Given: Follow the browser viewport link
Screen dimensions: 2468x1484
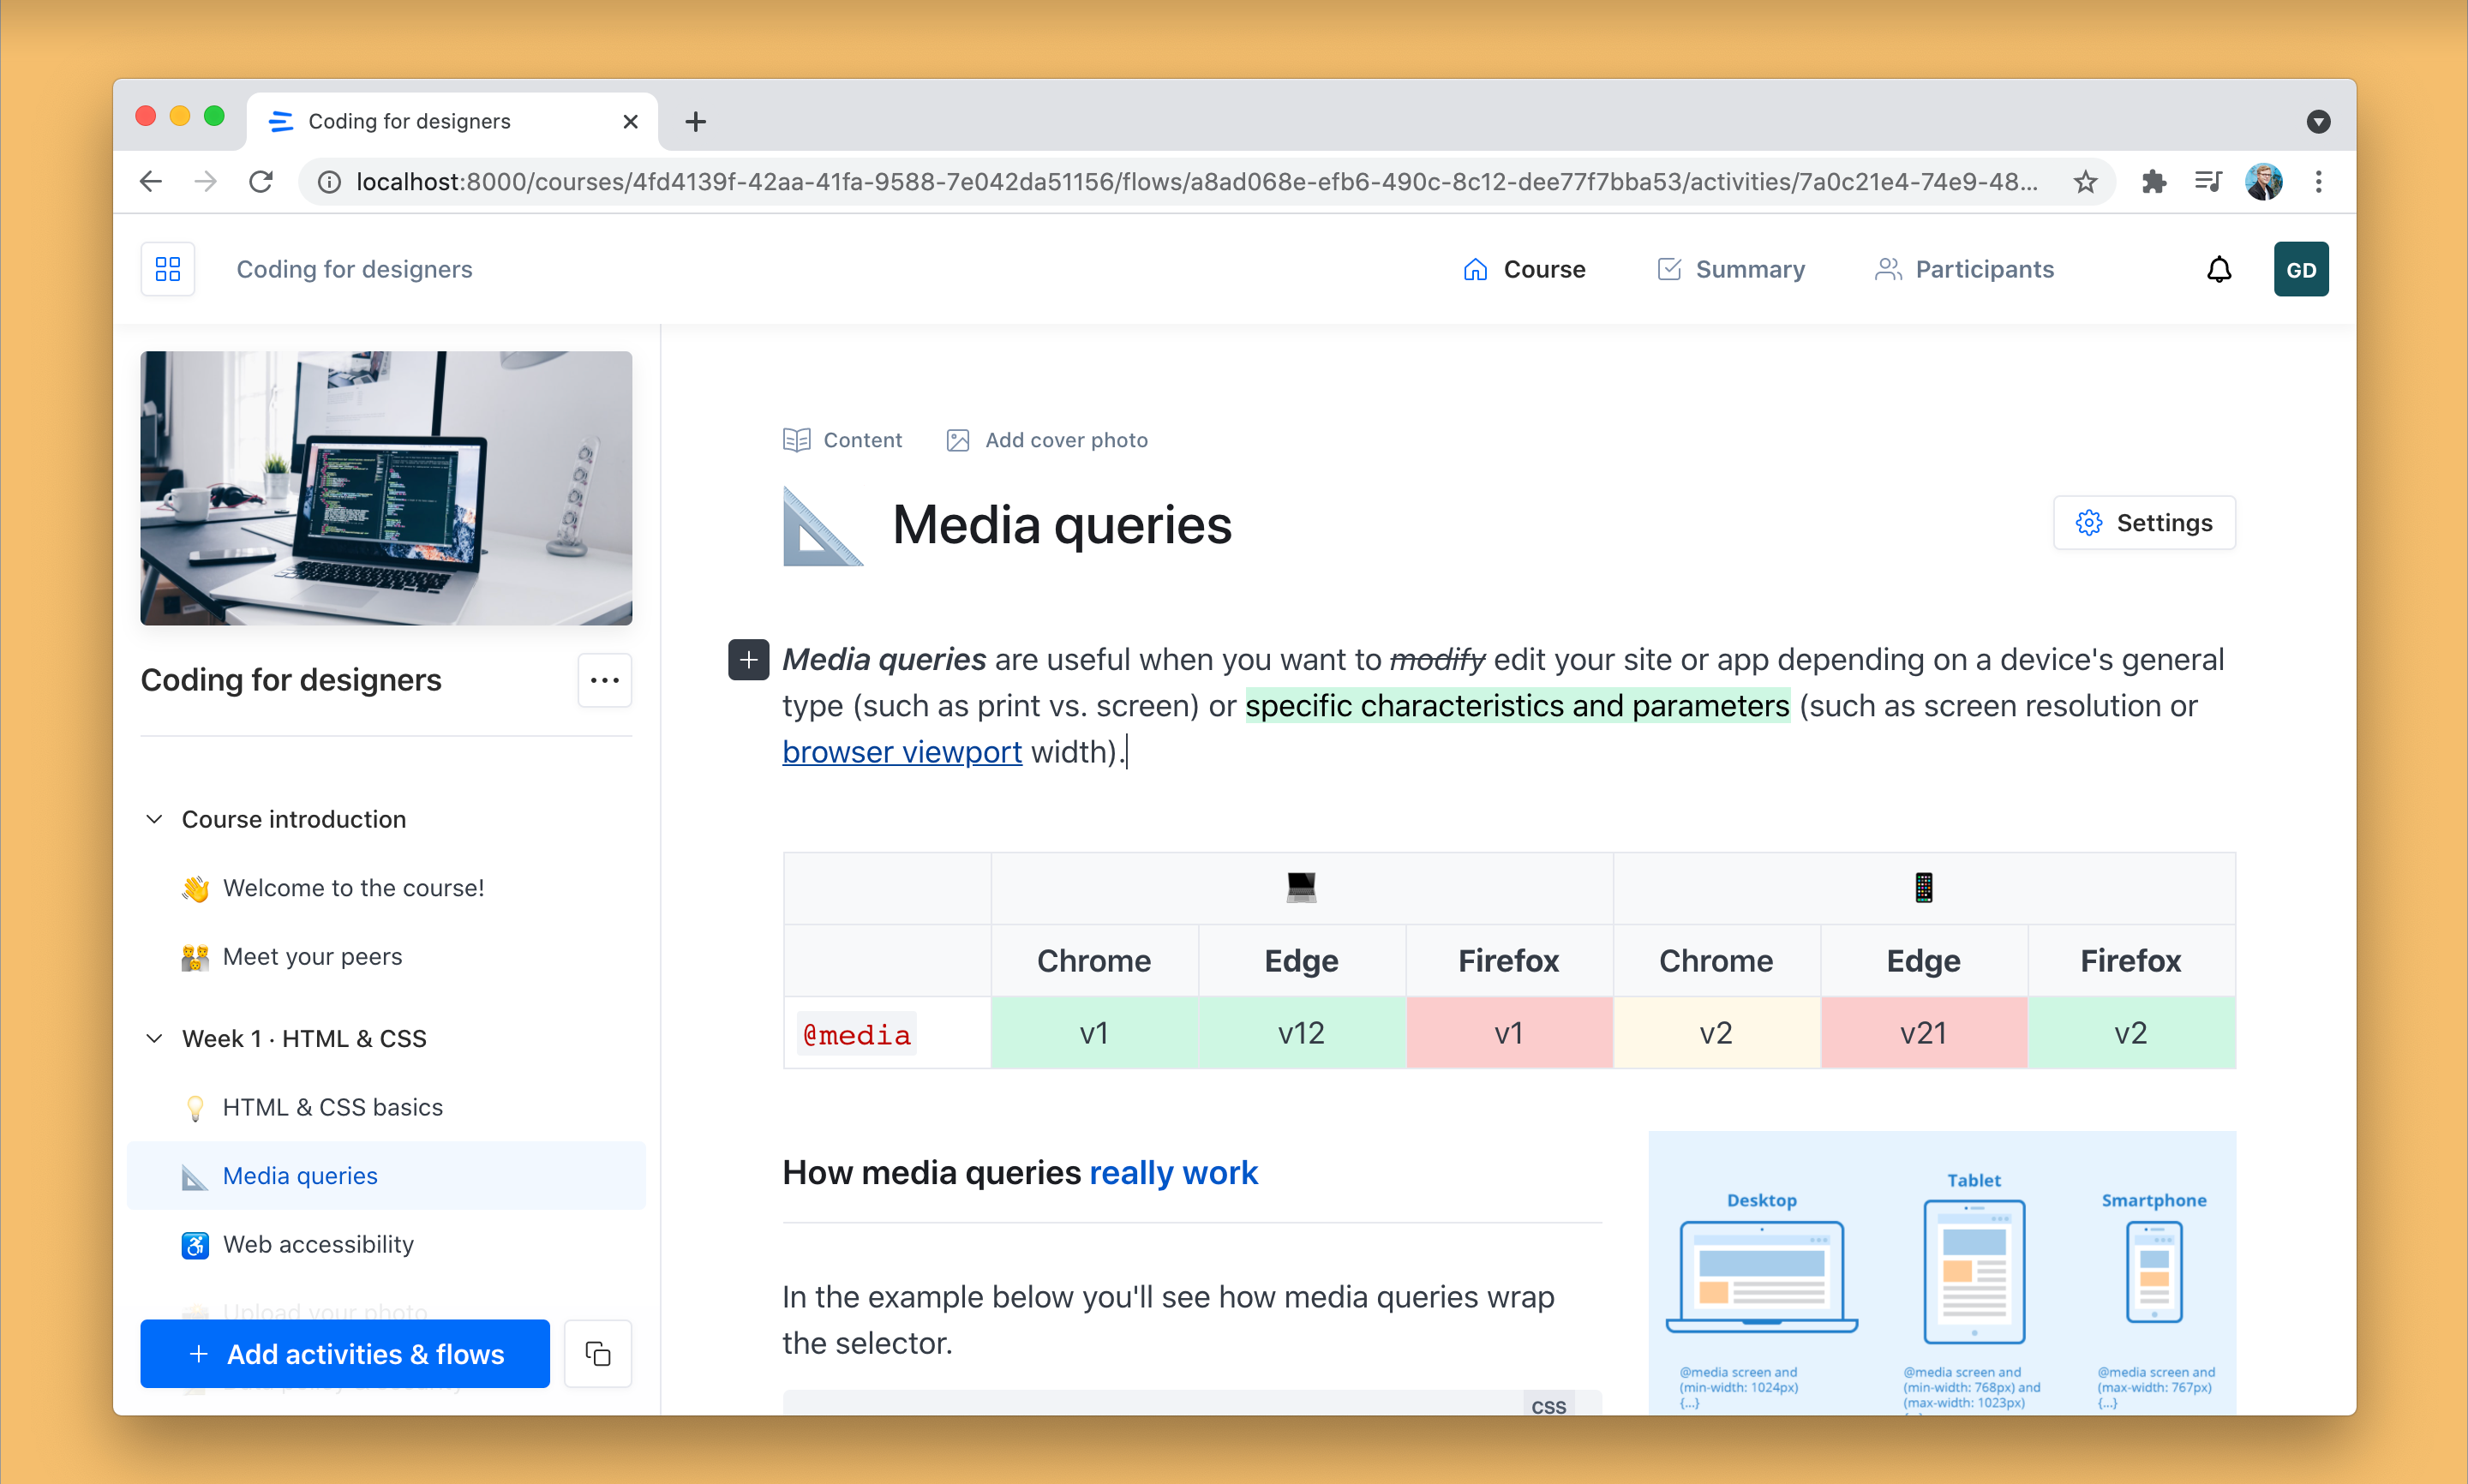Looking at the screenshot, I should tap(902, 752).
